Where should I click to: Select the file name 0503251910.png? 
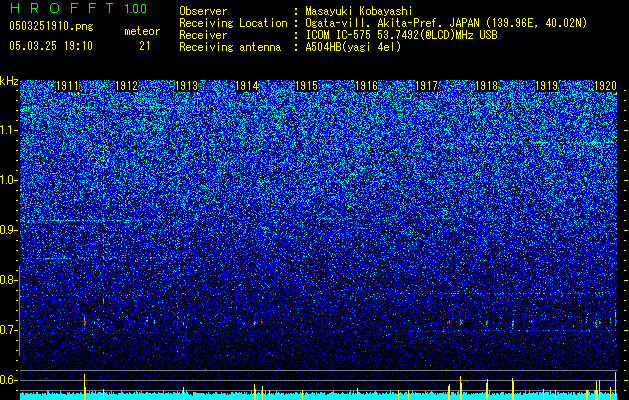(51, 26)
